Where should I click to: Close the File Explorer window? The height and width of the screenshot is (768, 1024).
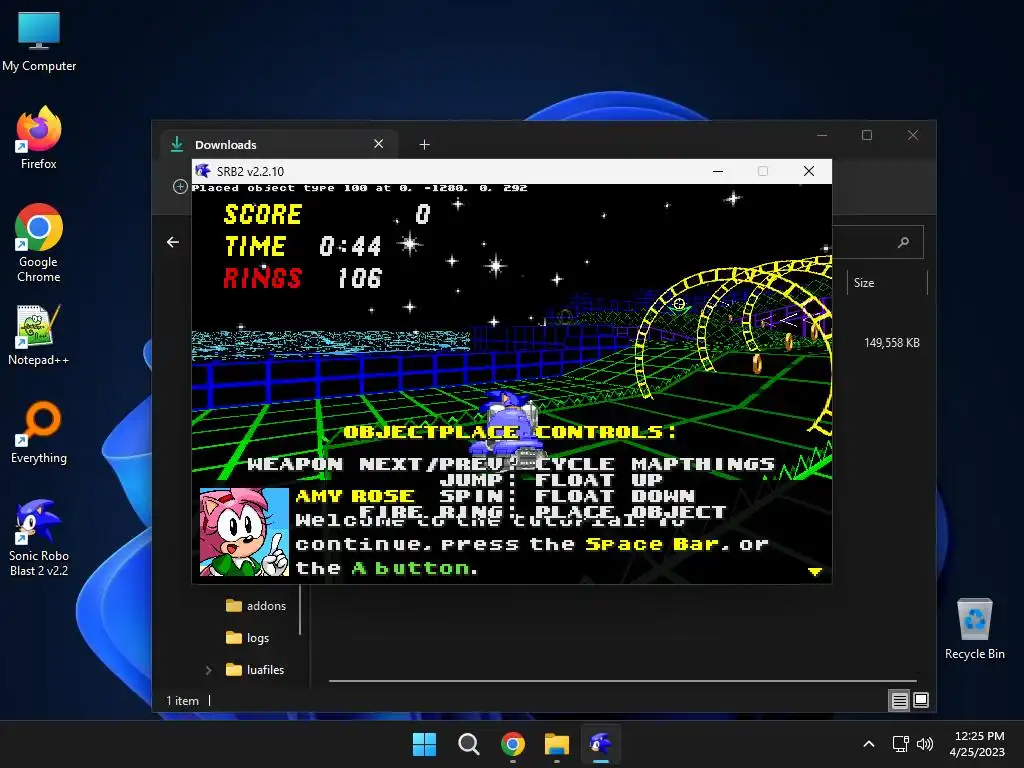pos(913,135)
